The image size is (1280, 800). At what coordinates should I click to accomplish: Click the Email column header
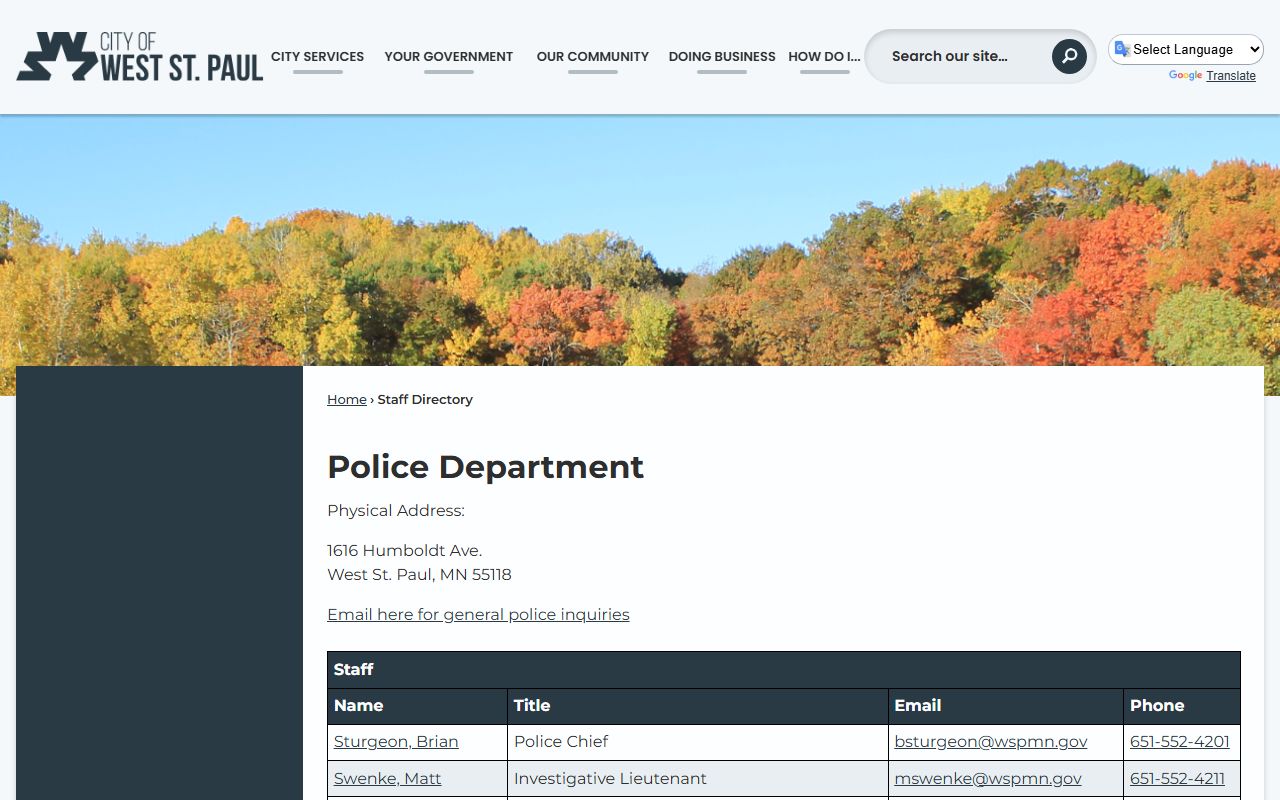click(1006, 706)
